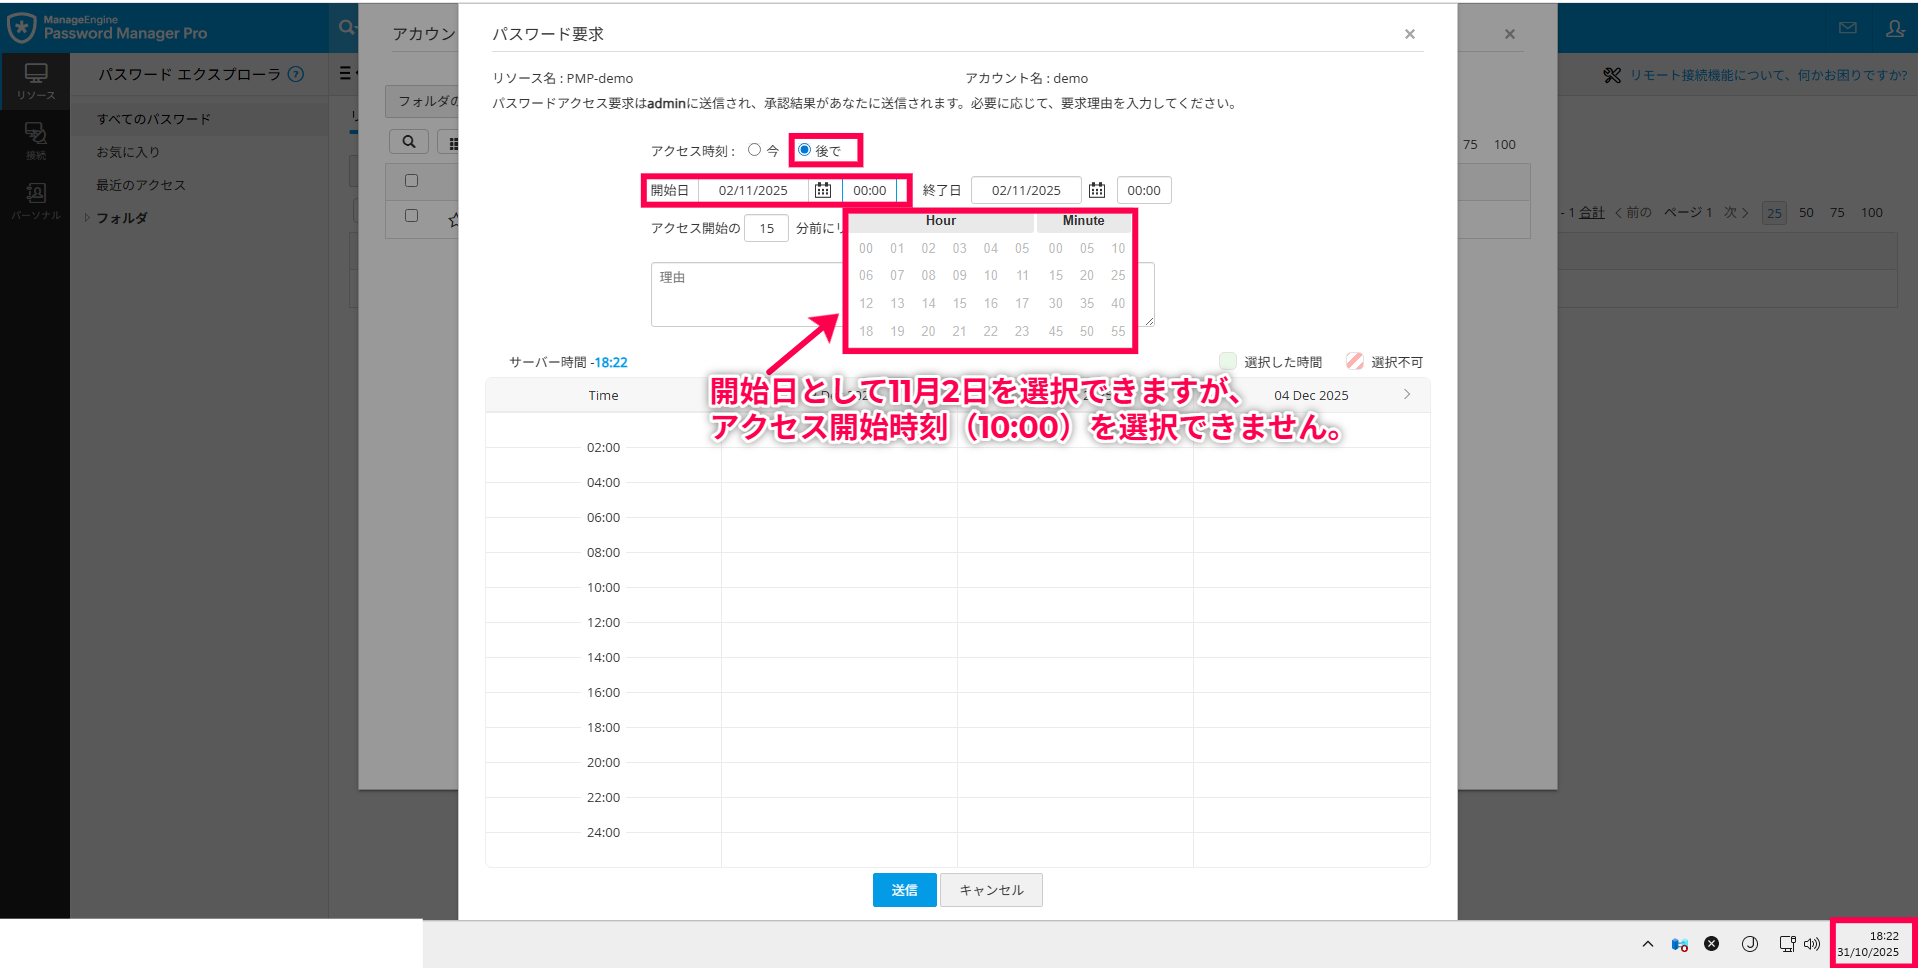Tick the header checkbox in background table

(x=411, y=181)
